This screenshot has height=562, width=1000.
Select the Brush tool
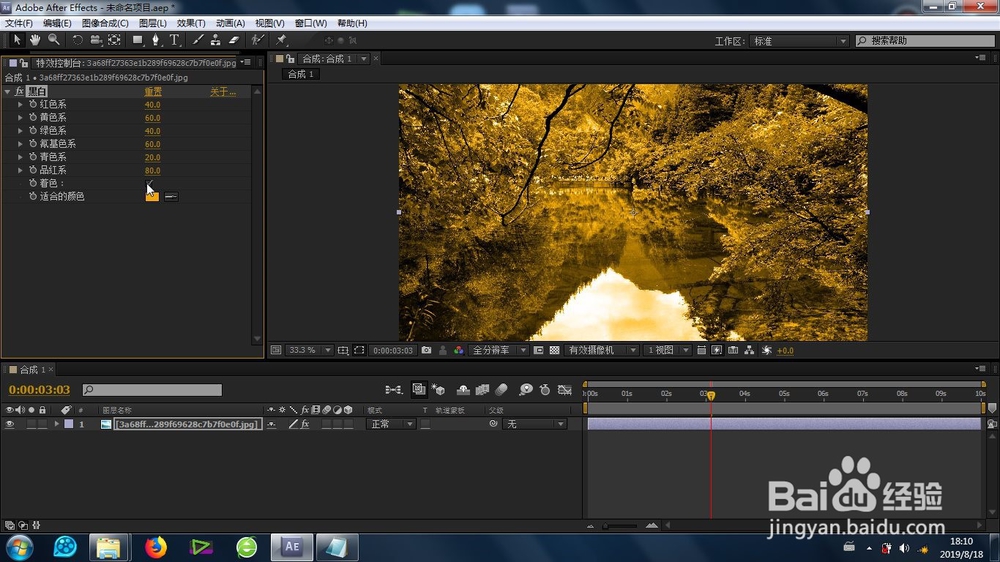coord(198,40)
